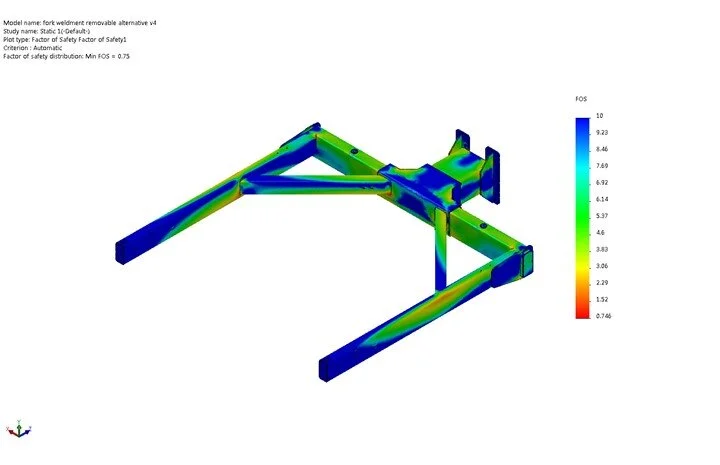The width and height of the screenshot is (720, 465).
Task: Click legend value '6.14'
Action: click(x=602, y=199)
